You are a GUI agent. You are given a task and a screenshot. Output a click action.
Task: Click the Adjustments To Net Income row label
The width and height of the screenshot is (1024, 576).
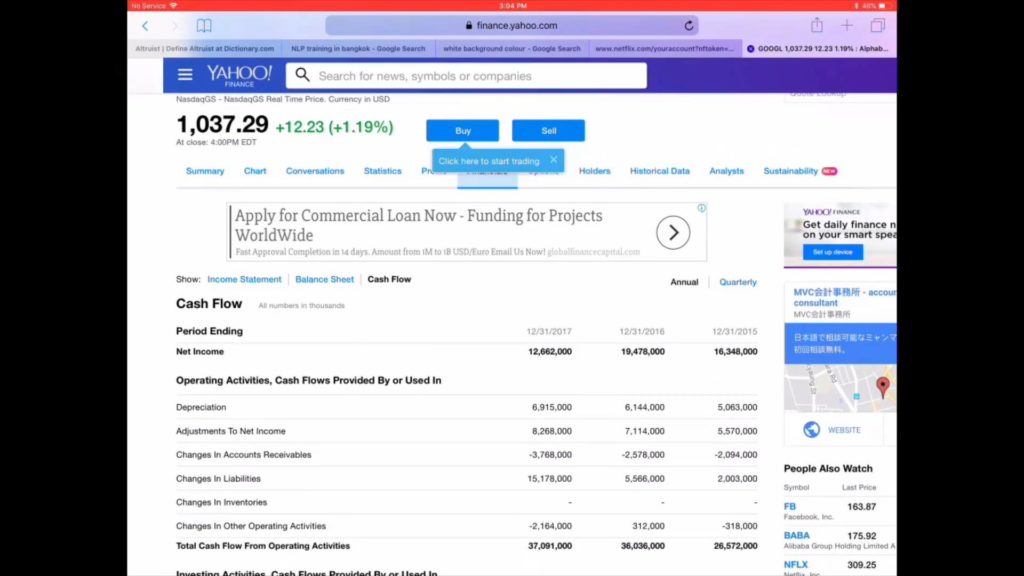point(231,431)
